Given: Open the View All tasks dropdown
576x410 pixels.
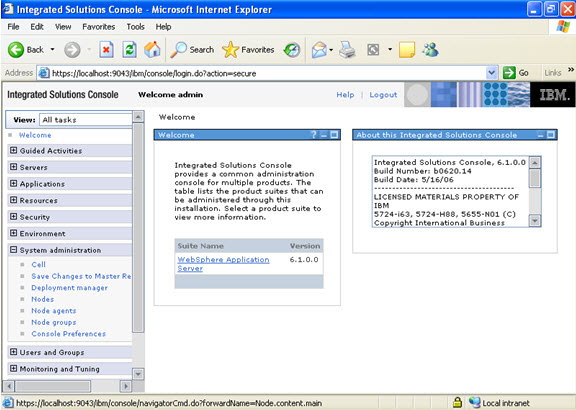Looking at the screenshot, I should [85, 120].
